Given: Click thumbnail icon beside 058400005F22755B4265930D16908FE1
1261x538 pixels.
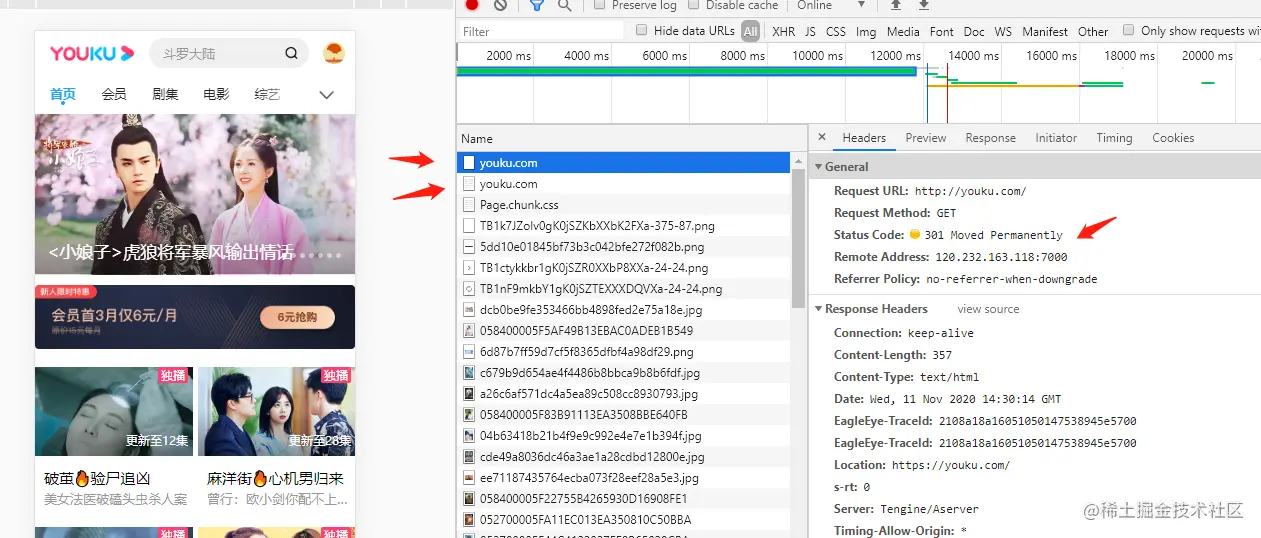Looking at the screenshot, I should (468, 499).
